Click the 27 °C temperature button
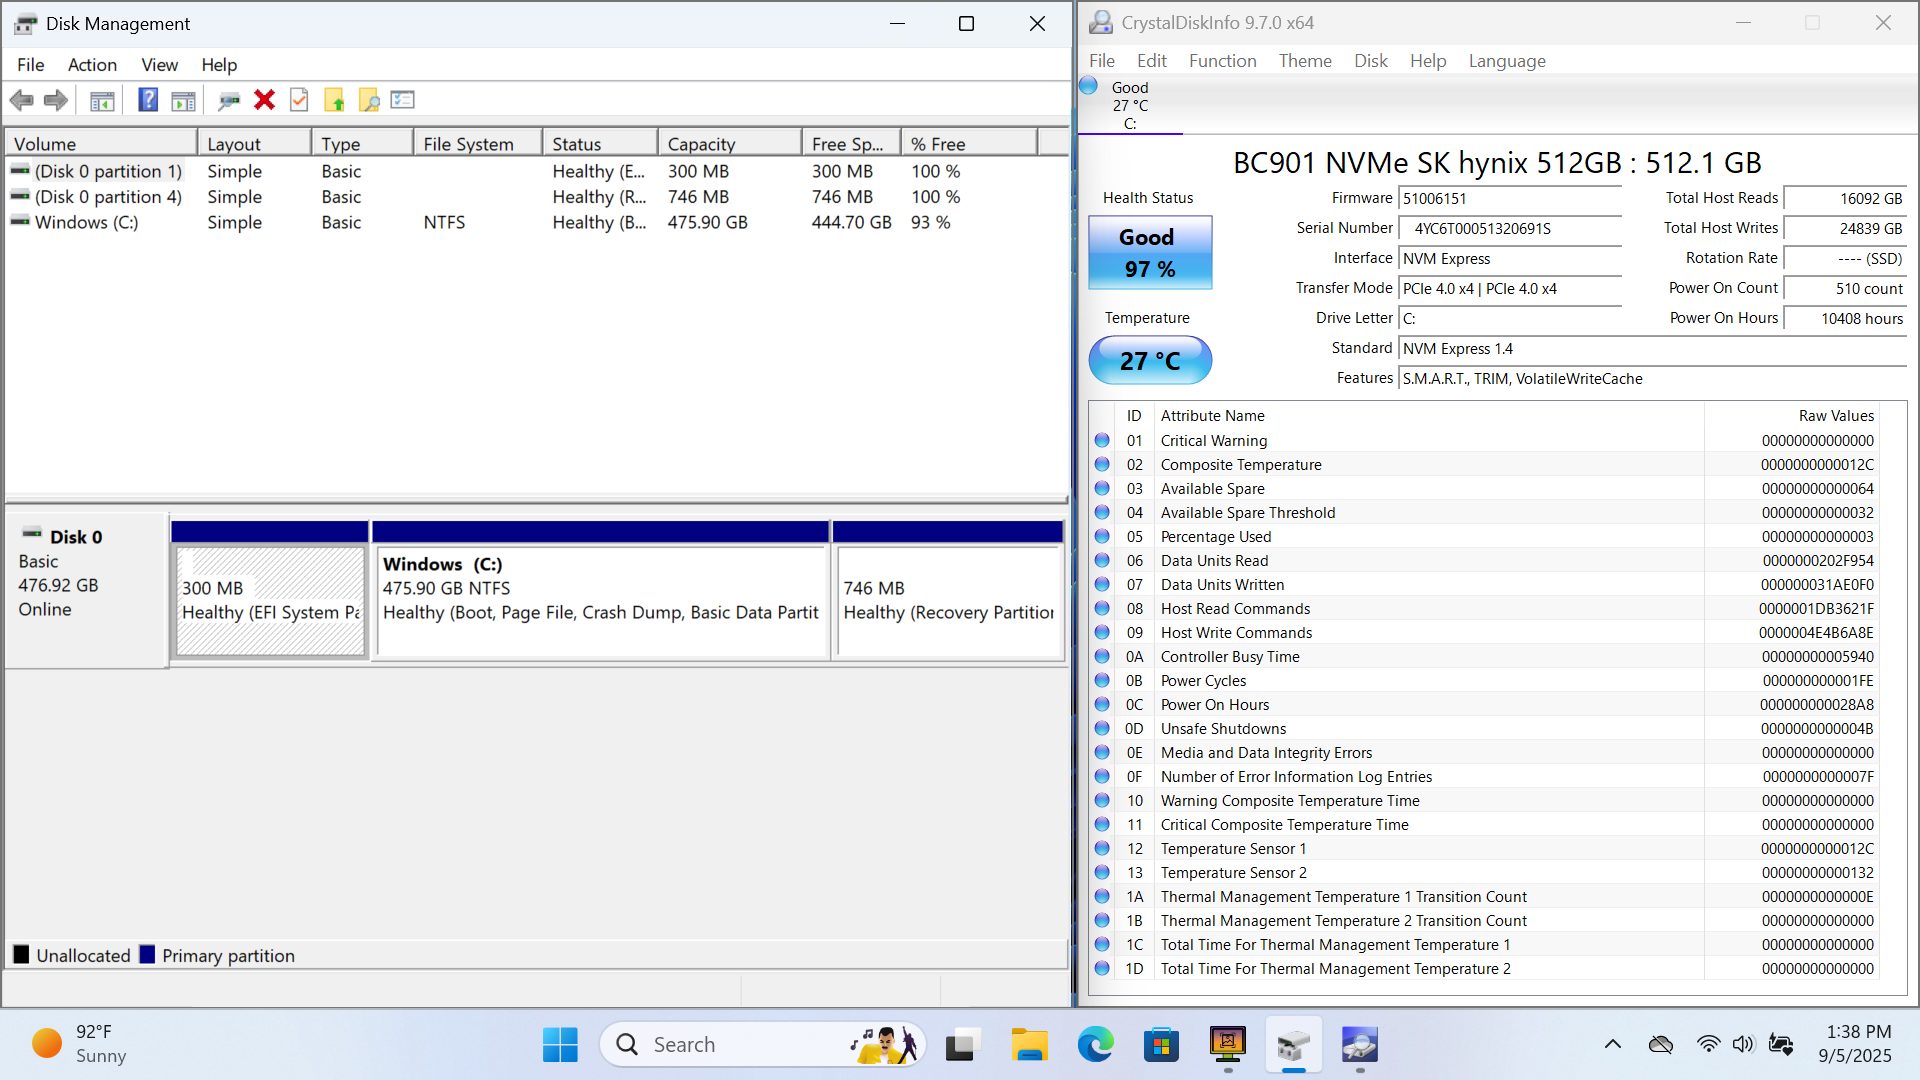1920x1080 pixels. pyautogui.click(x=1150, y=360)
